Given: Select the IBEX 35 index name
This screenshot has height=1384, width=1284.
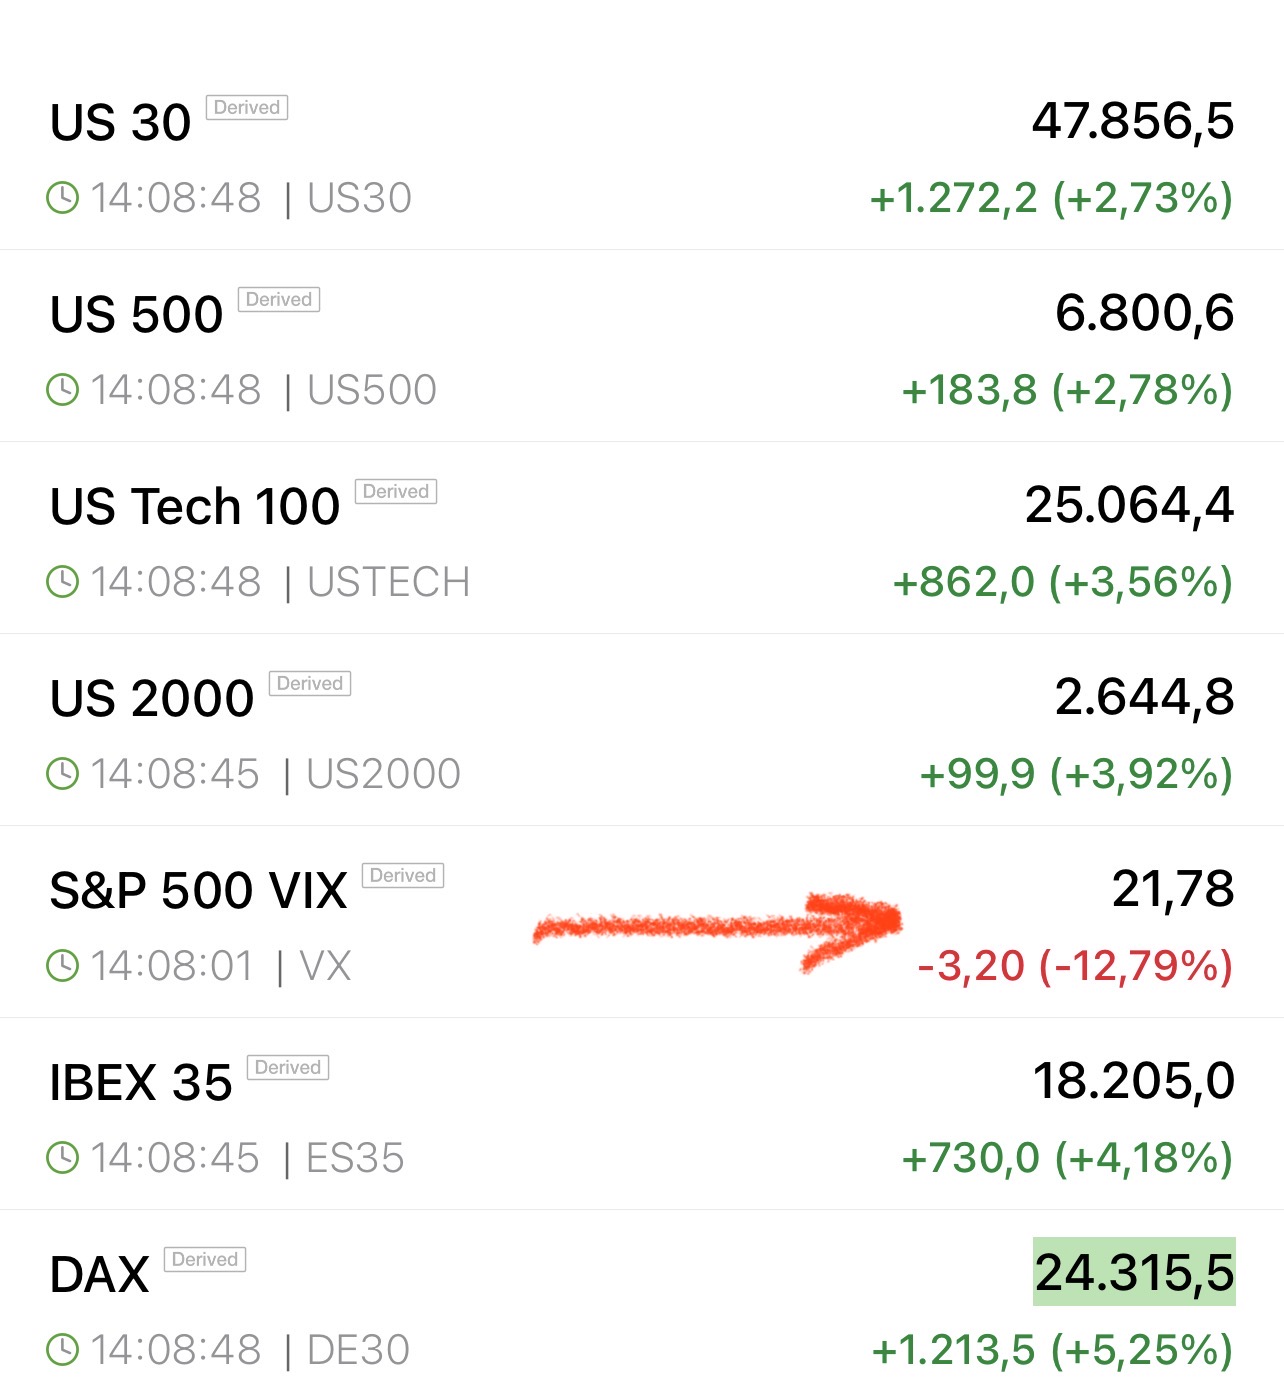Looking at the screenshot, I should click(141, 1082).
